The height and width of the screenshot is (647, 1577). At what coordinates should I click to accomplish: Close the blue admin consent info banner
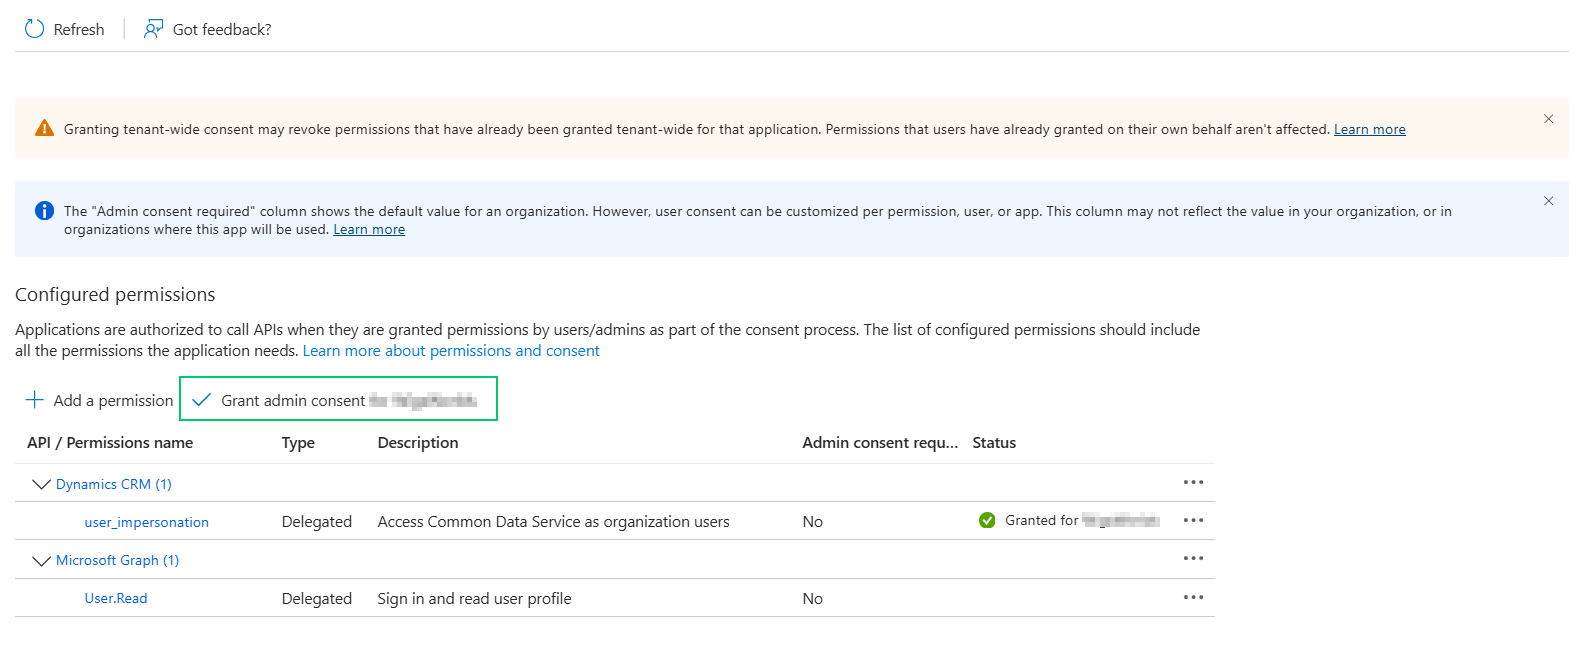(1548, 201)
